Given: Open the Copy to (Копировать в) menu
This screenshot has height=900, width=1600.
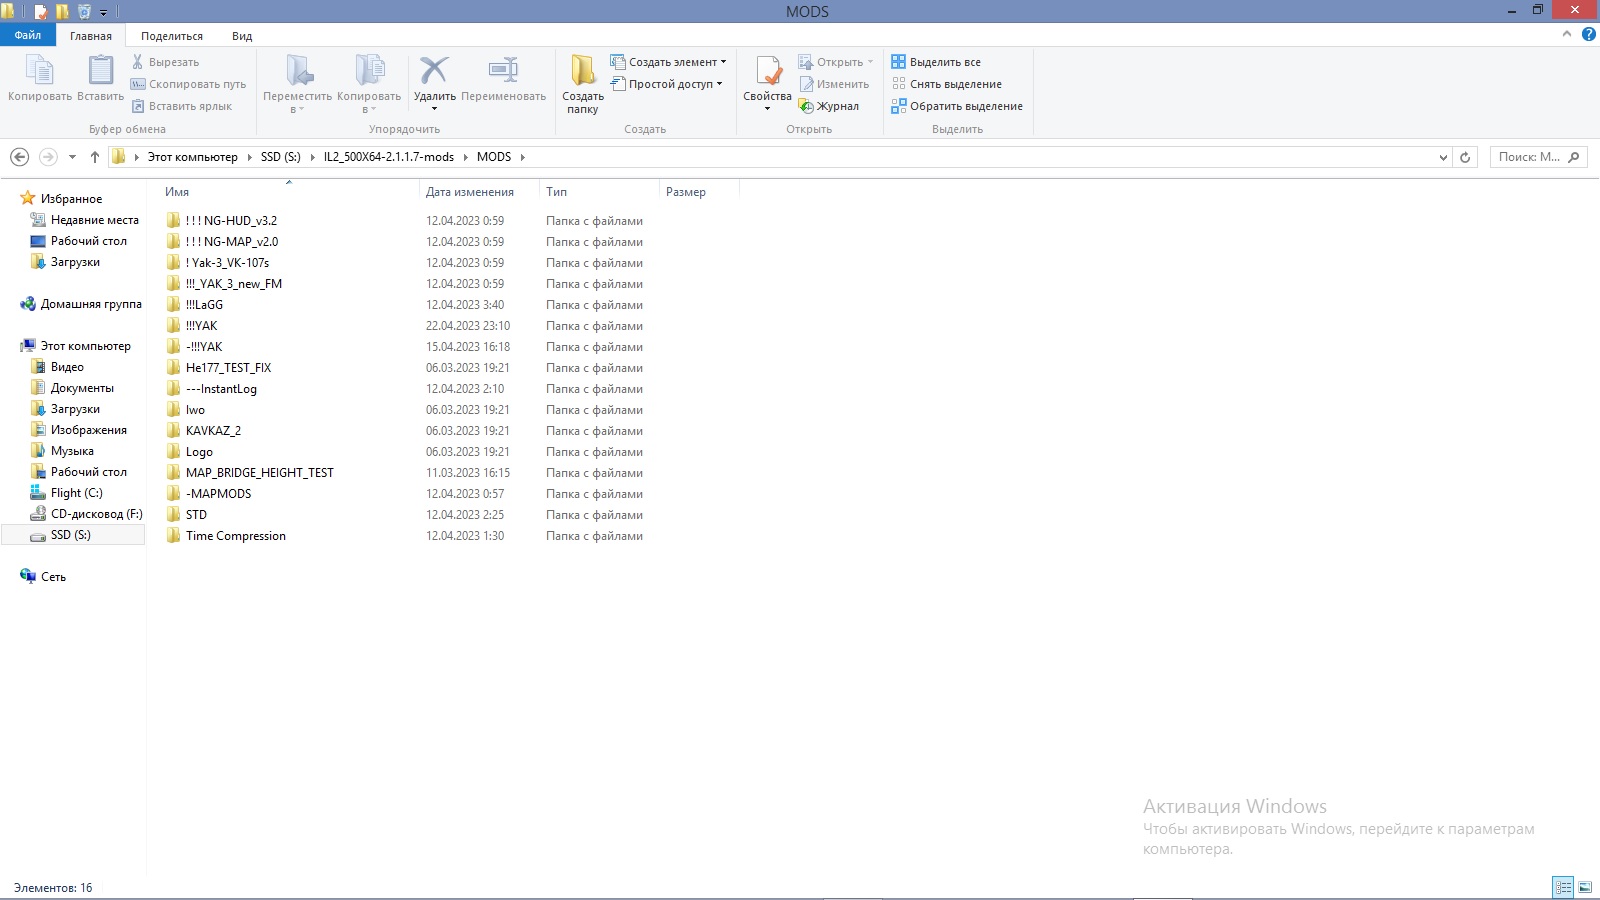Looking at the screenshot, I should 369,84.
